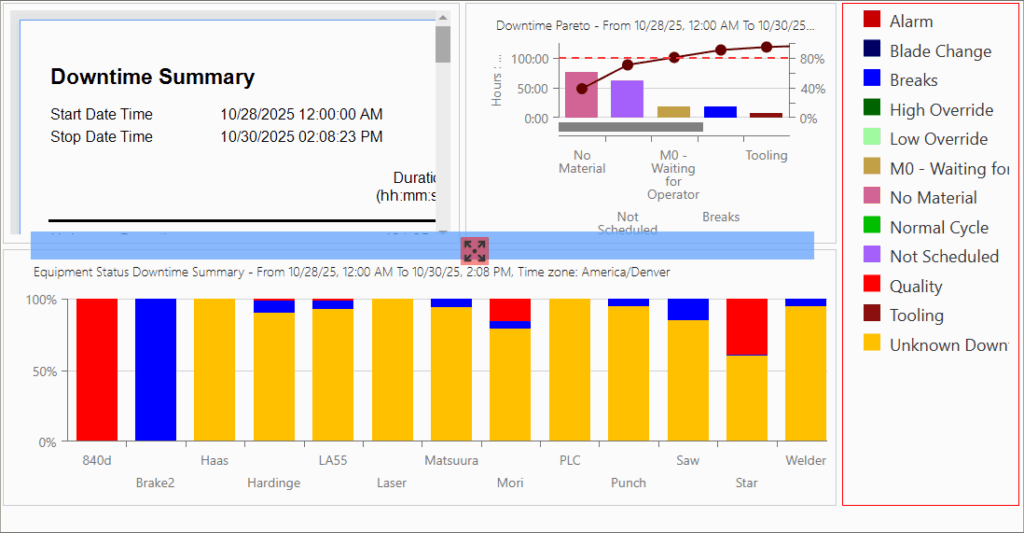Click the Unknown Downtime legend yellow icon
This screenshot has height=533, width=1024.
coord(872,344)
